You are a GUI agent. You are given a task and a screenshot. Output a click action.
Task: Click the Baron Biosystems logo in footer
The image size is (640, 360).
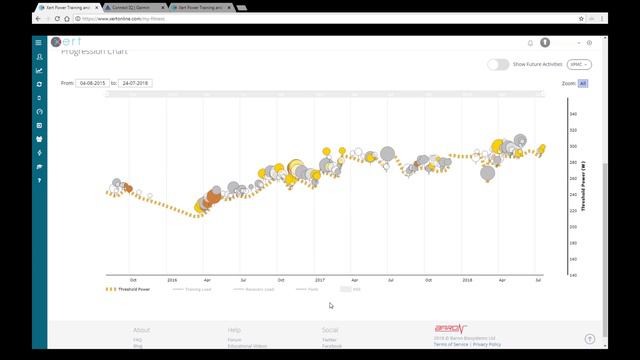coord(451,329)
